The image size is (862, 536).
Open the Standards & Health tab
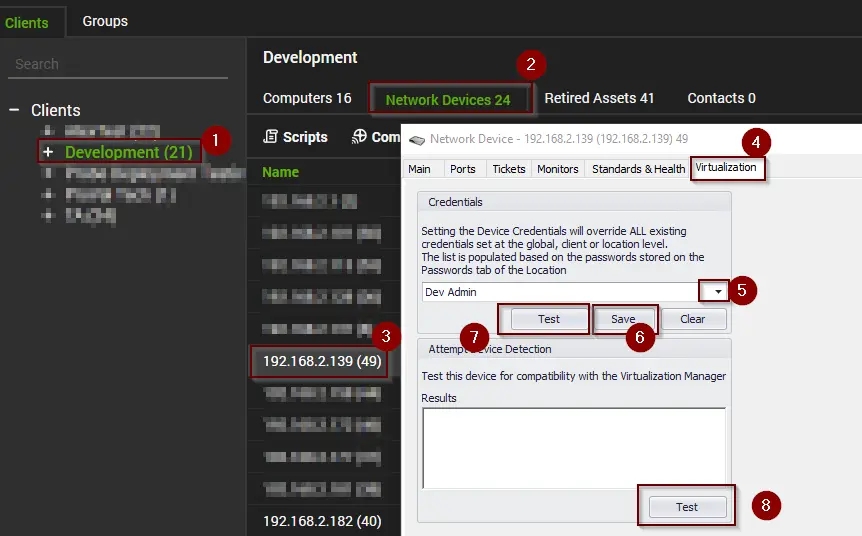click(x=638, y=169)
